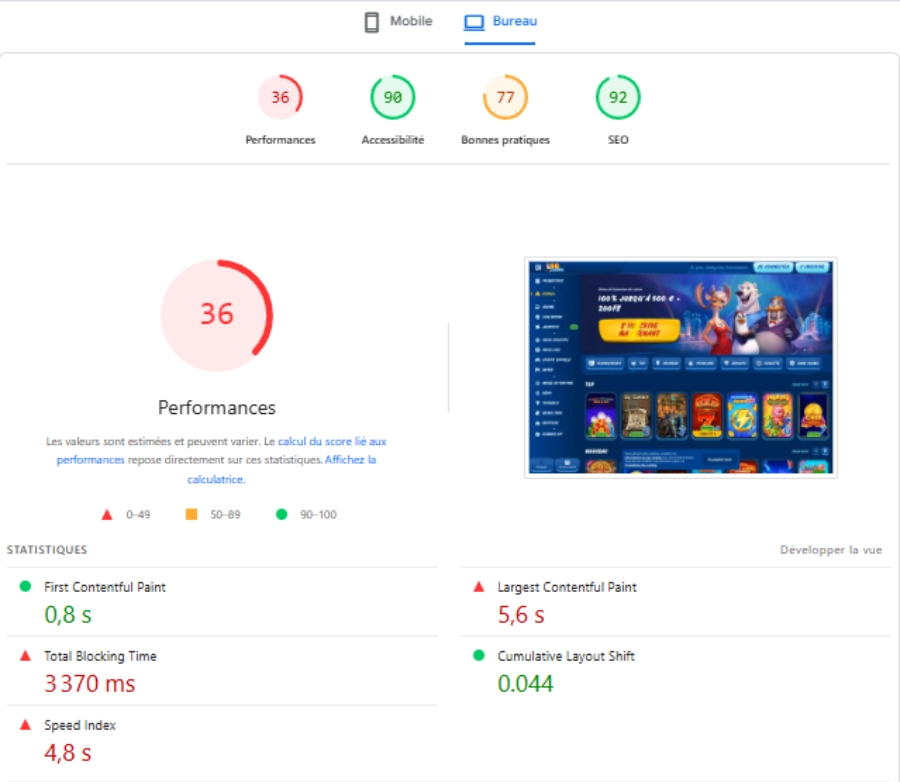Expand the Total Blocking Time metric
The image size is (900, 782).
point(100,657)
